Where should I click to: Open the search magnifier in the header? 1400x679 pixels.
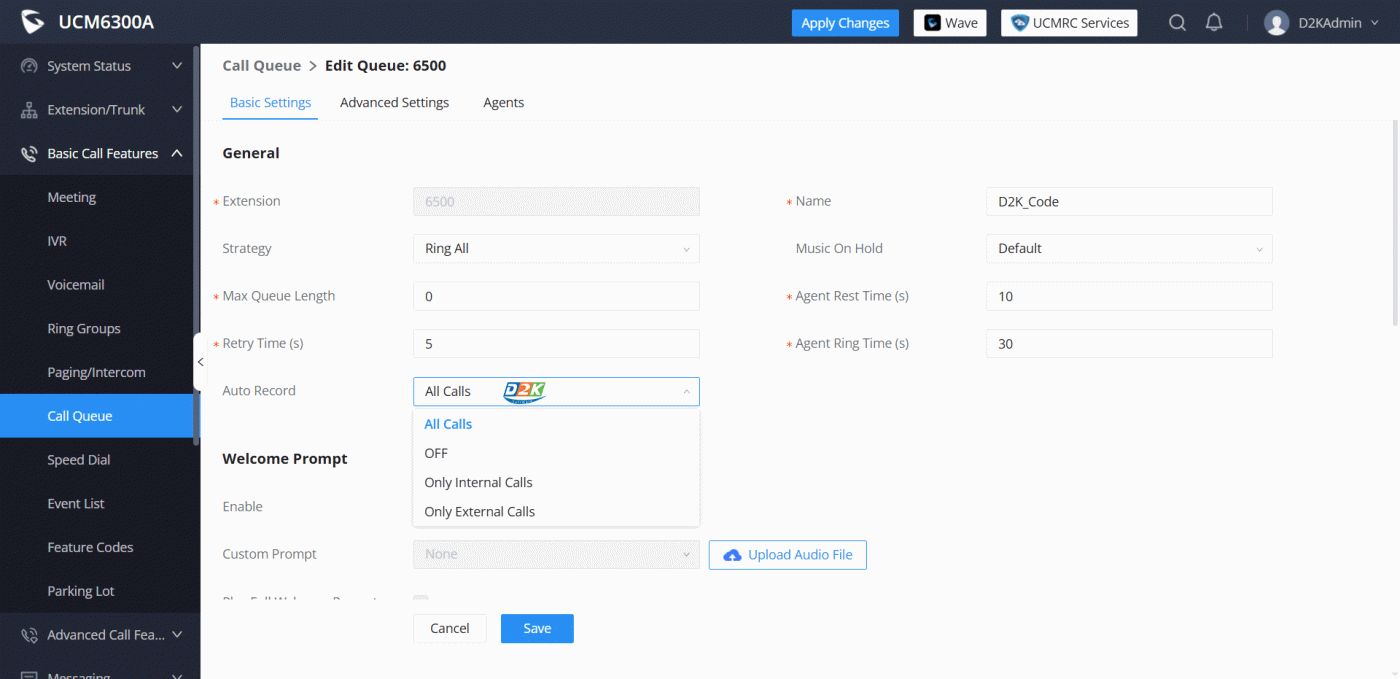(x=1177, y=23)
